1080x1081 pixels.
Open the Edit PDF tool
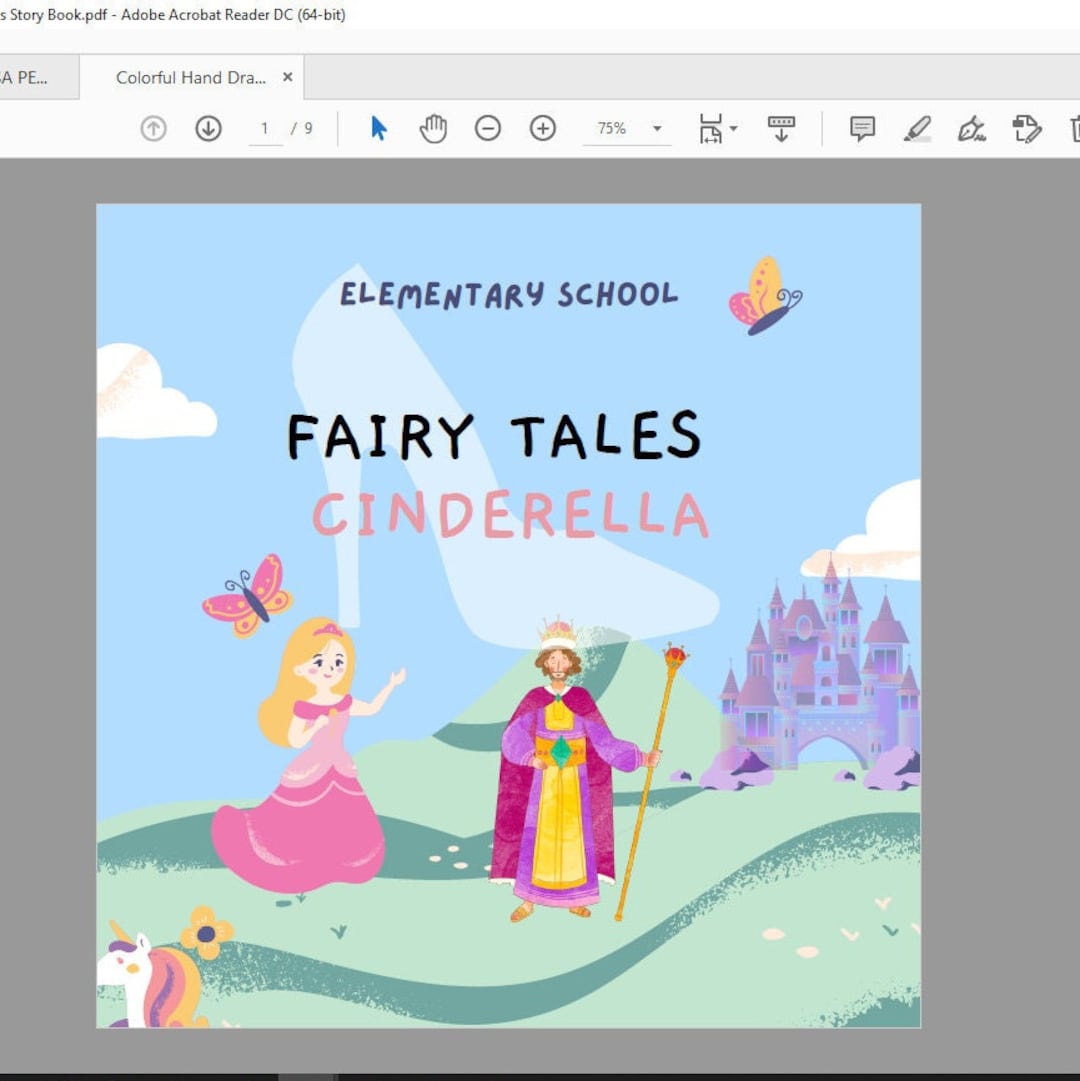pyautogui.click(x=1027, y=128)
